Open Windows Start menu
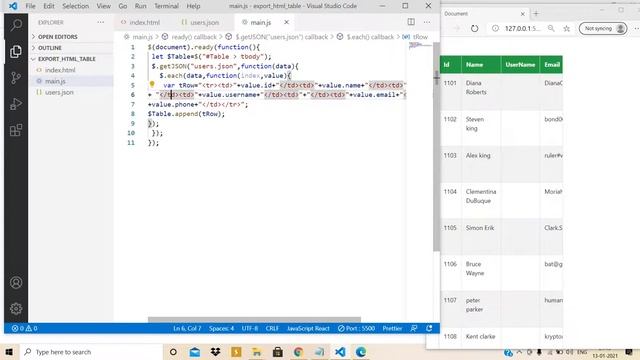The width and height of the screenshot is (640, 360). tap(9, 352)
